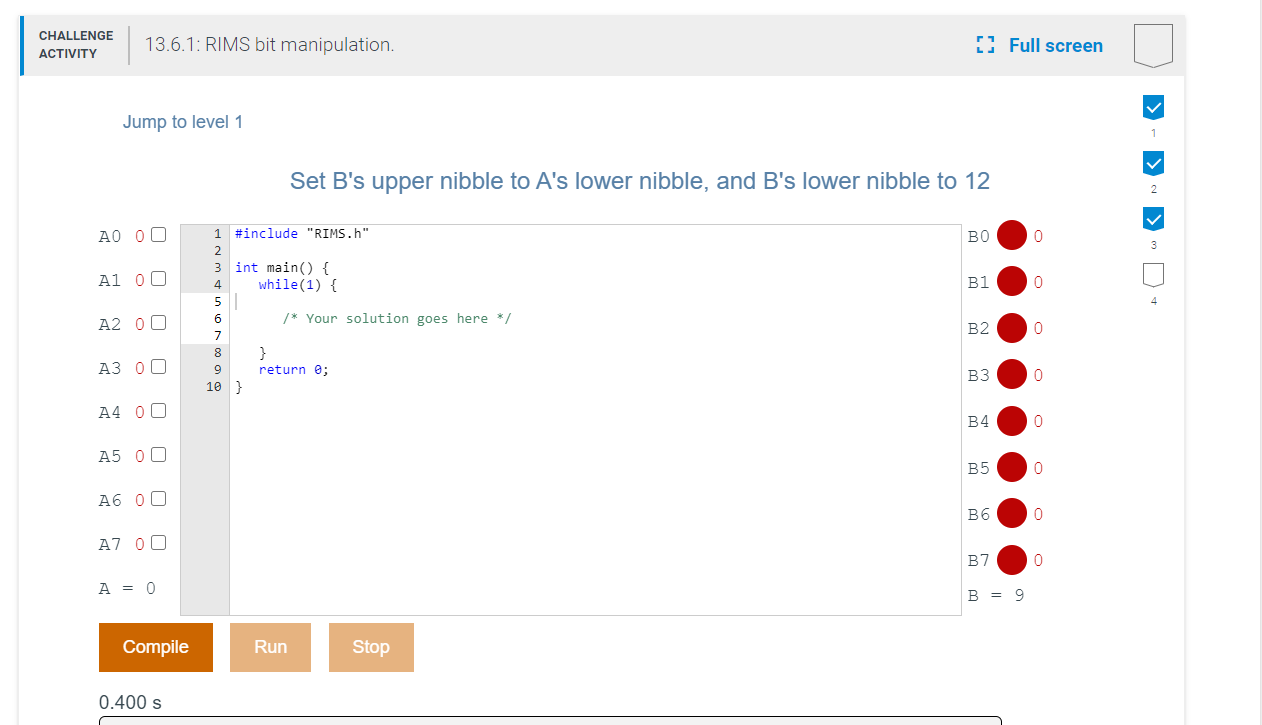
Task: Click Jump to level 1 link
Action: [183, 122]
